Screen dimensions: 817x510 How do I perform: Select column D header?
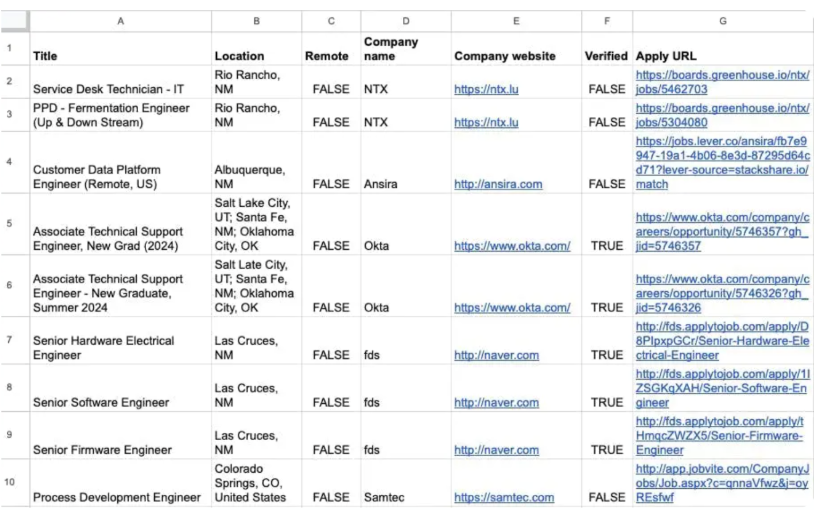[405, 21]
